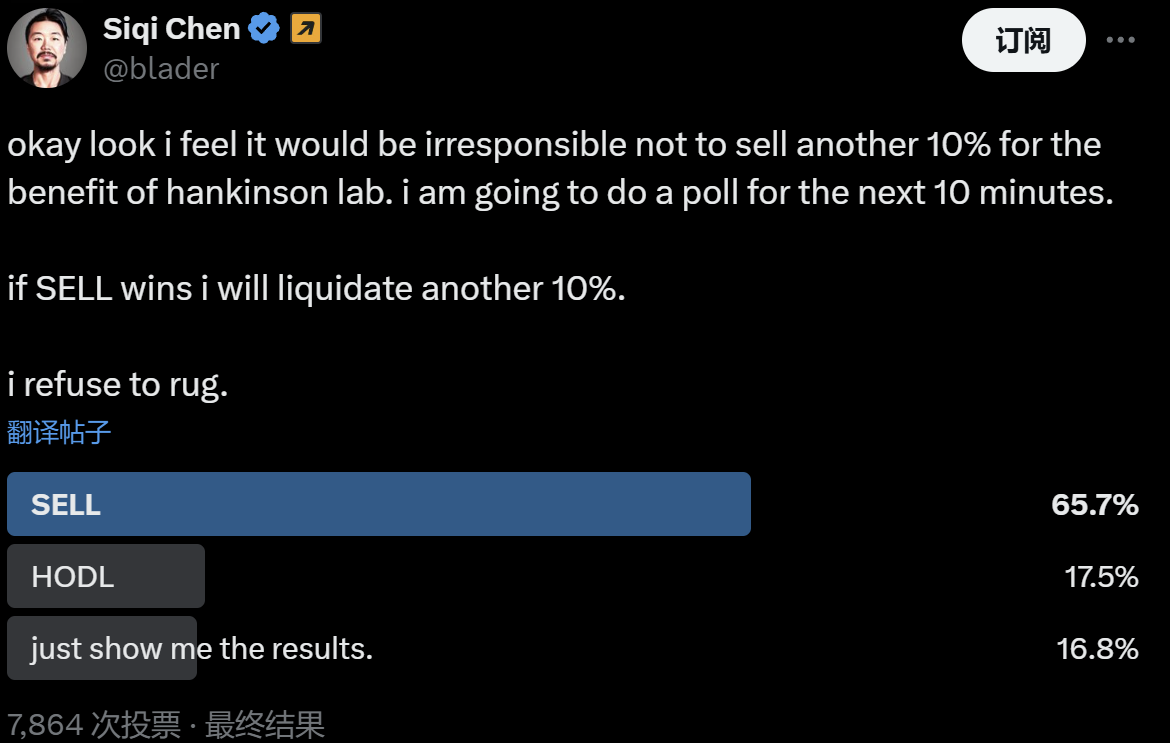The height and width of the screenshot is (743, 1170).
Task: Open the three-dot more options menu
Action: coord(1120,41)
